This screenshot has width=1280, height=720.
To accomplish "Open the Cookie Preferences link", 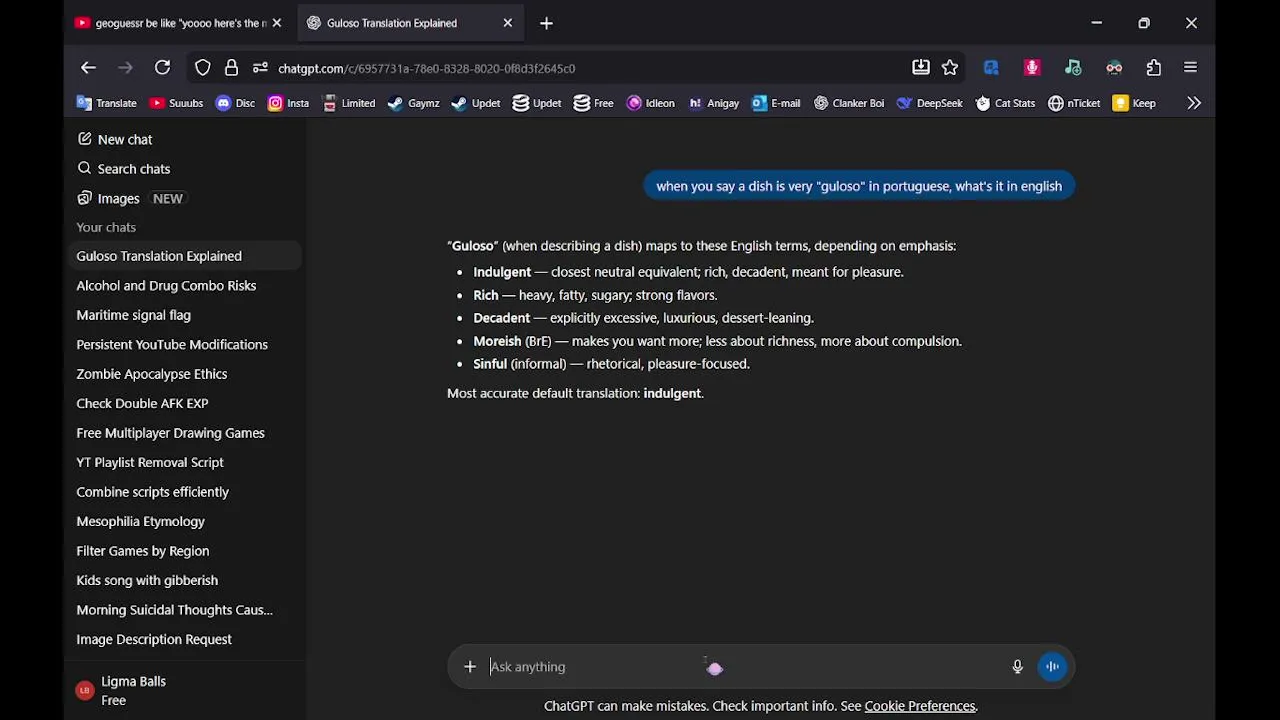I will (920, 706).
